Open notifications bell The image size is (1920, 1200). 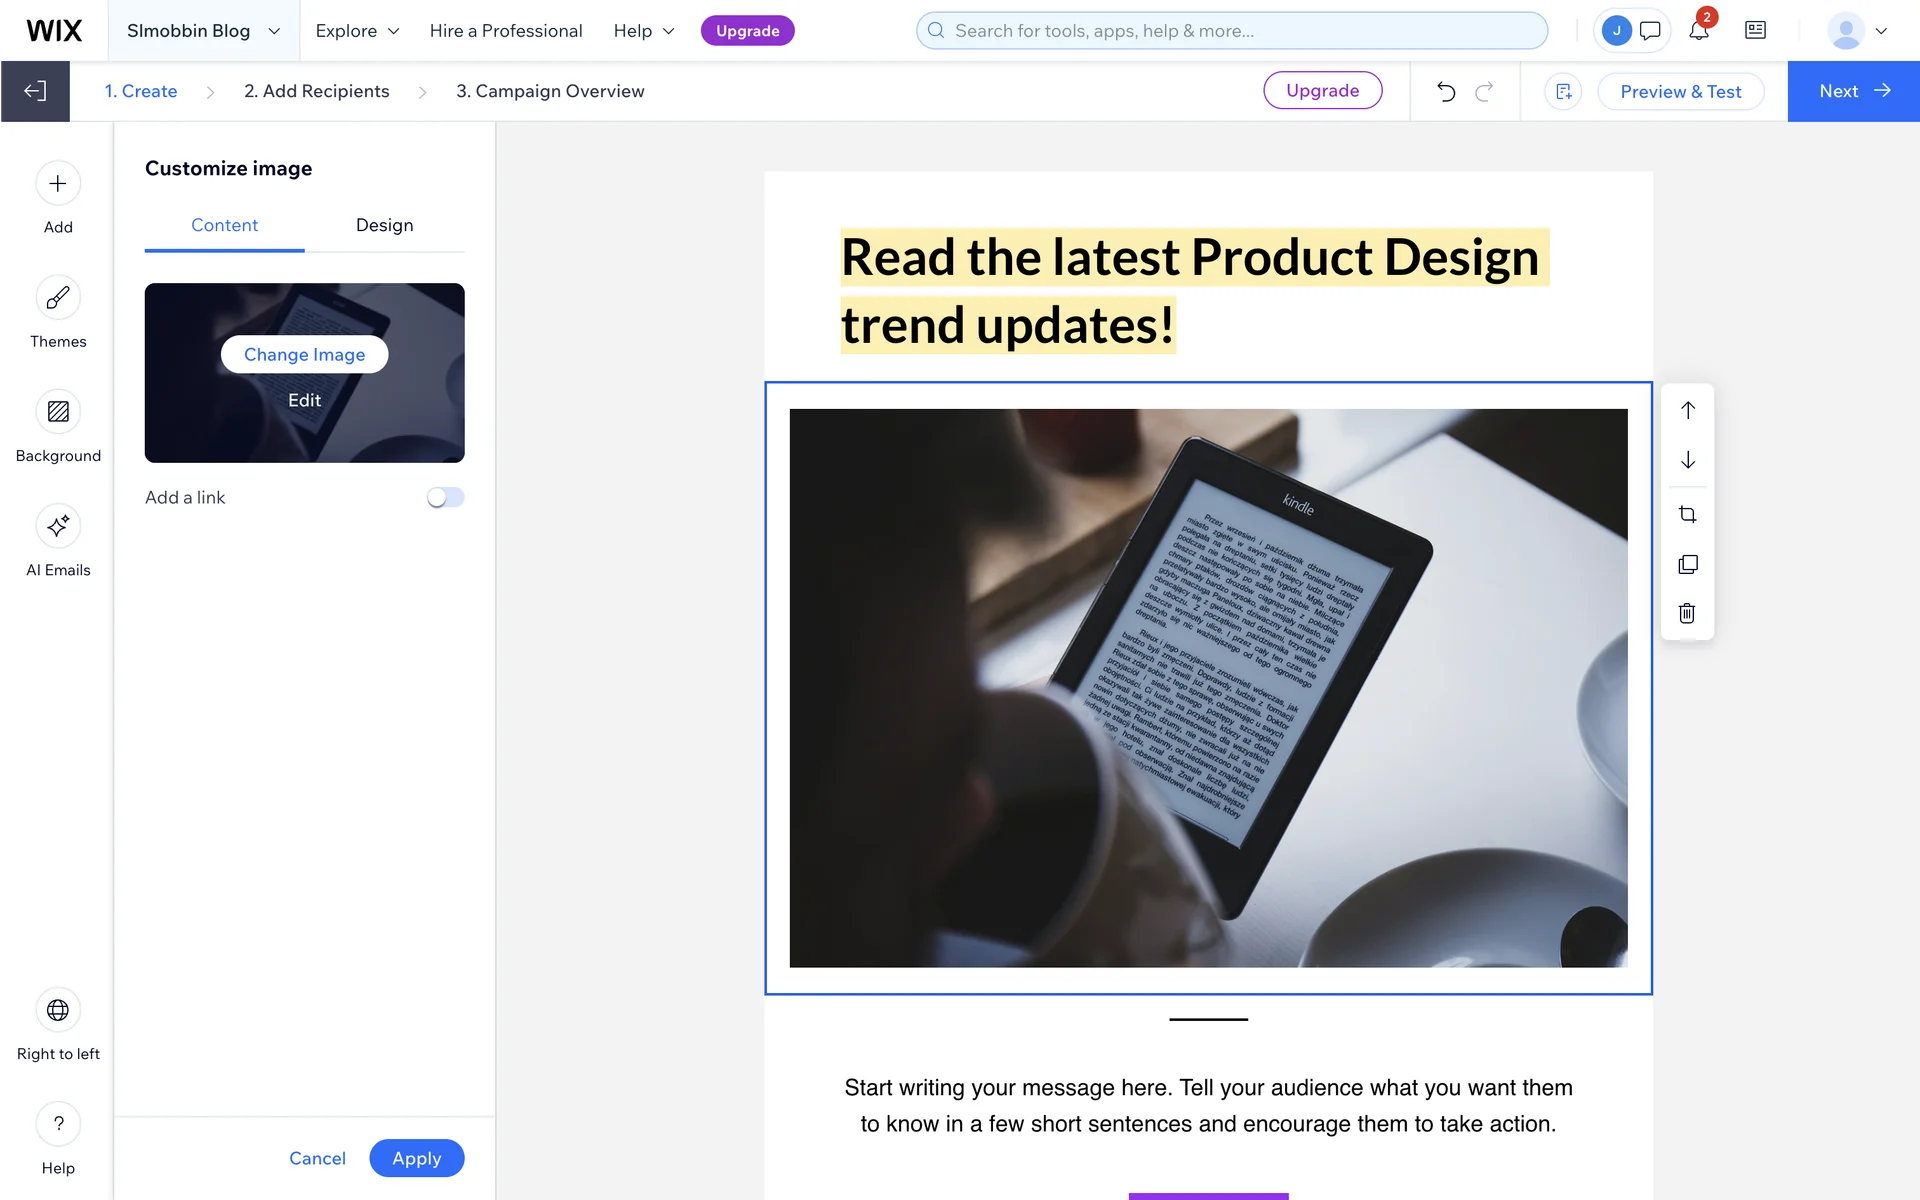click(1698, 30)
